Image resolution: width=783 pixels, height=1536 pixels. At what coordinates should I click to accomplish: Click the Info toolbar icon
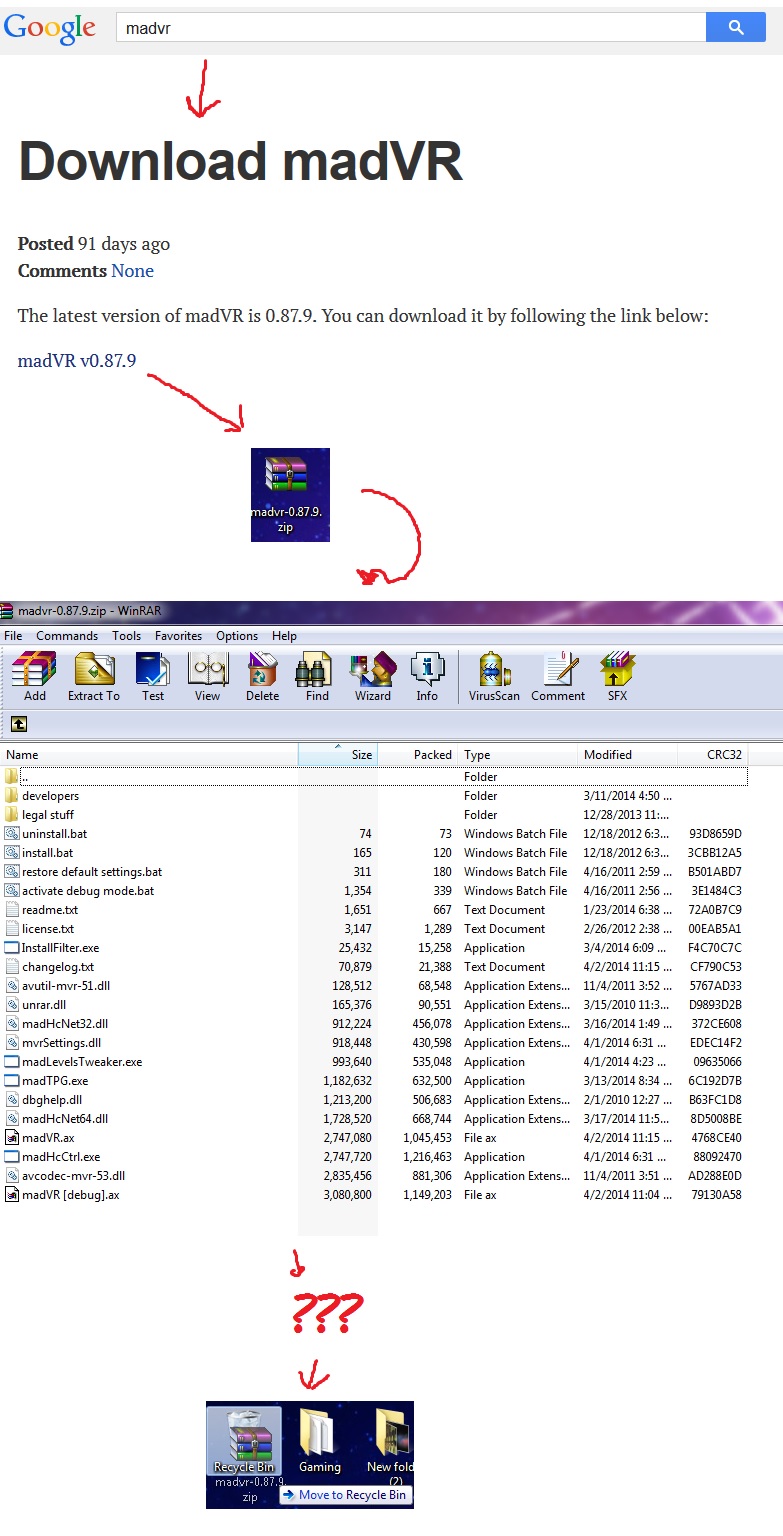click(x=427, y=677)
